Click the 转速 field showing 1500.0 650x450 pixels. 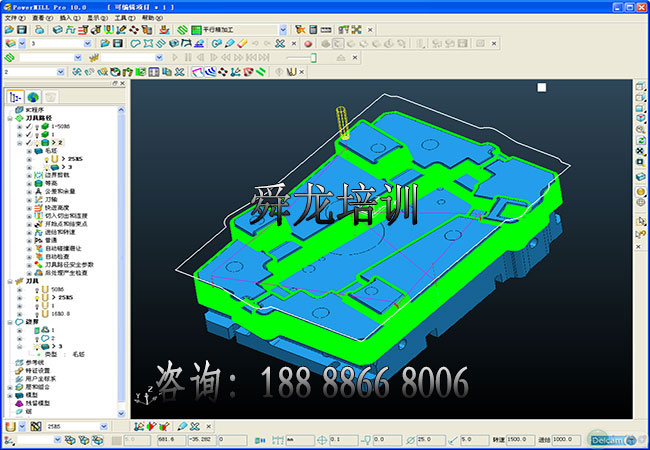[x=520, y=440]
